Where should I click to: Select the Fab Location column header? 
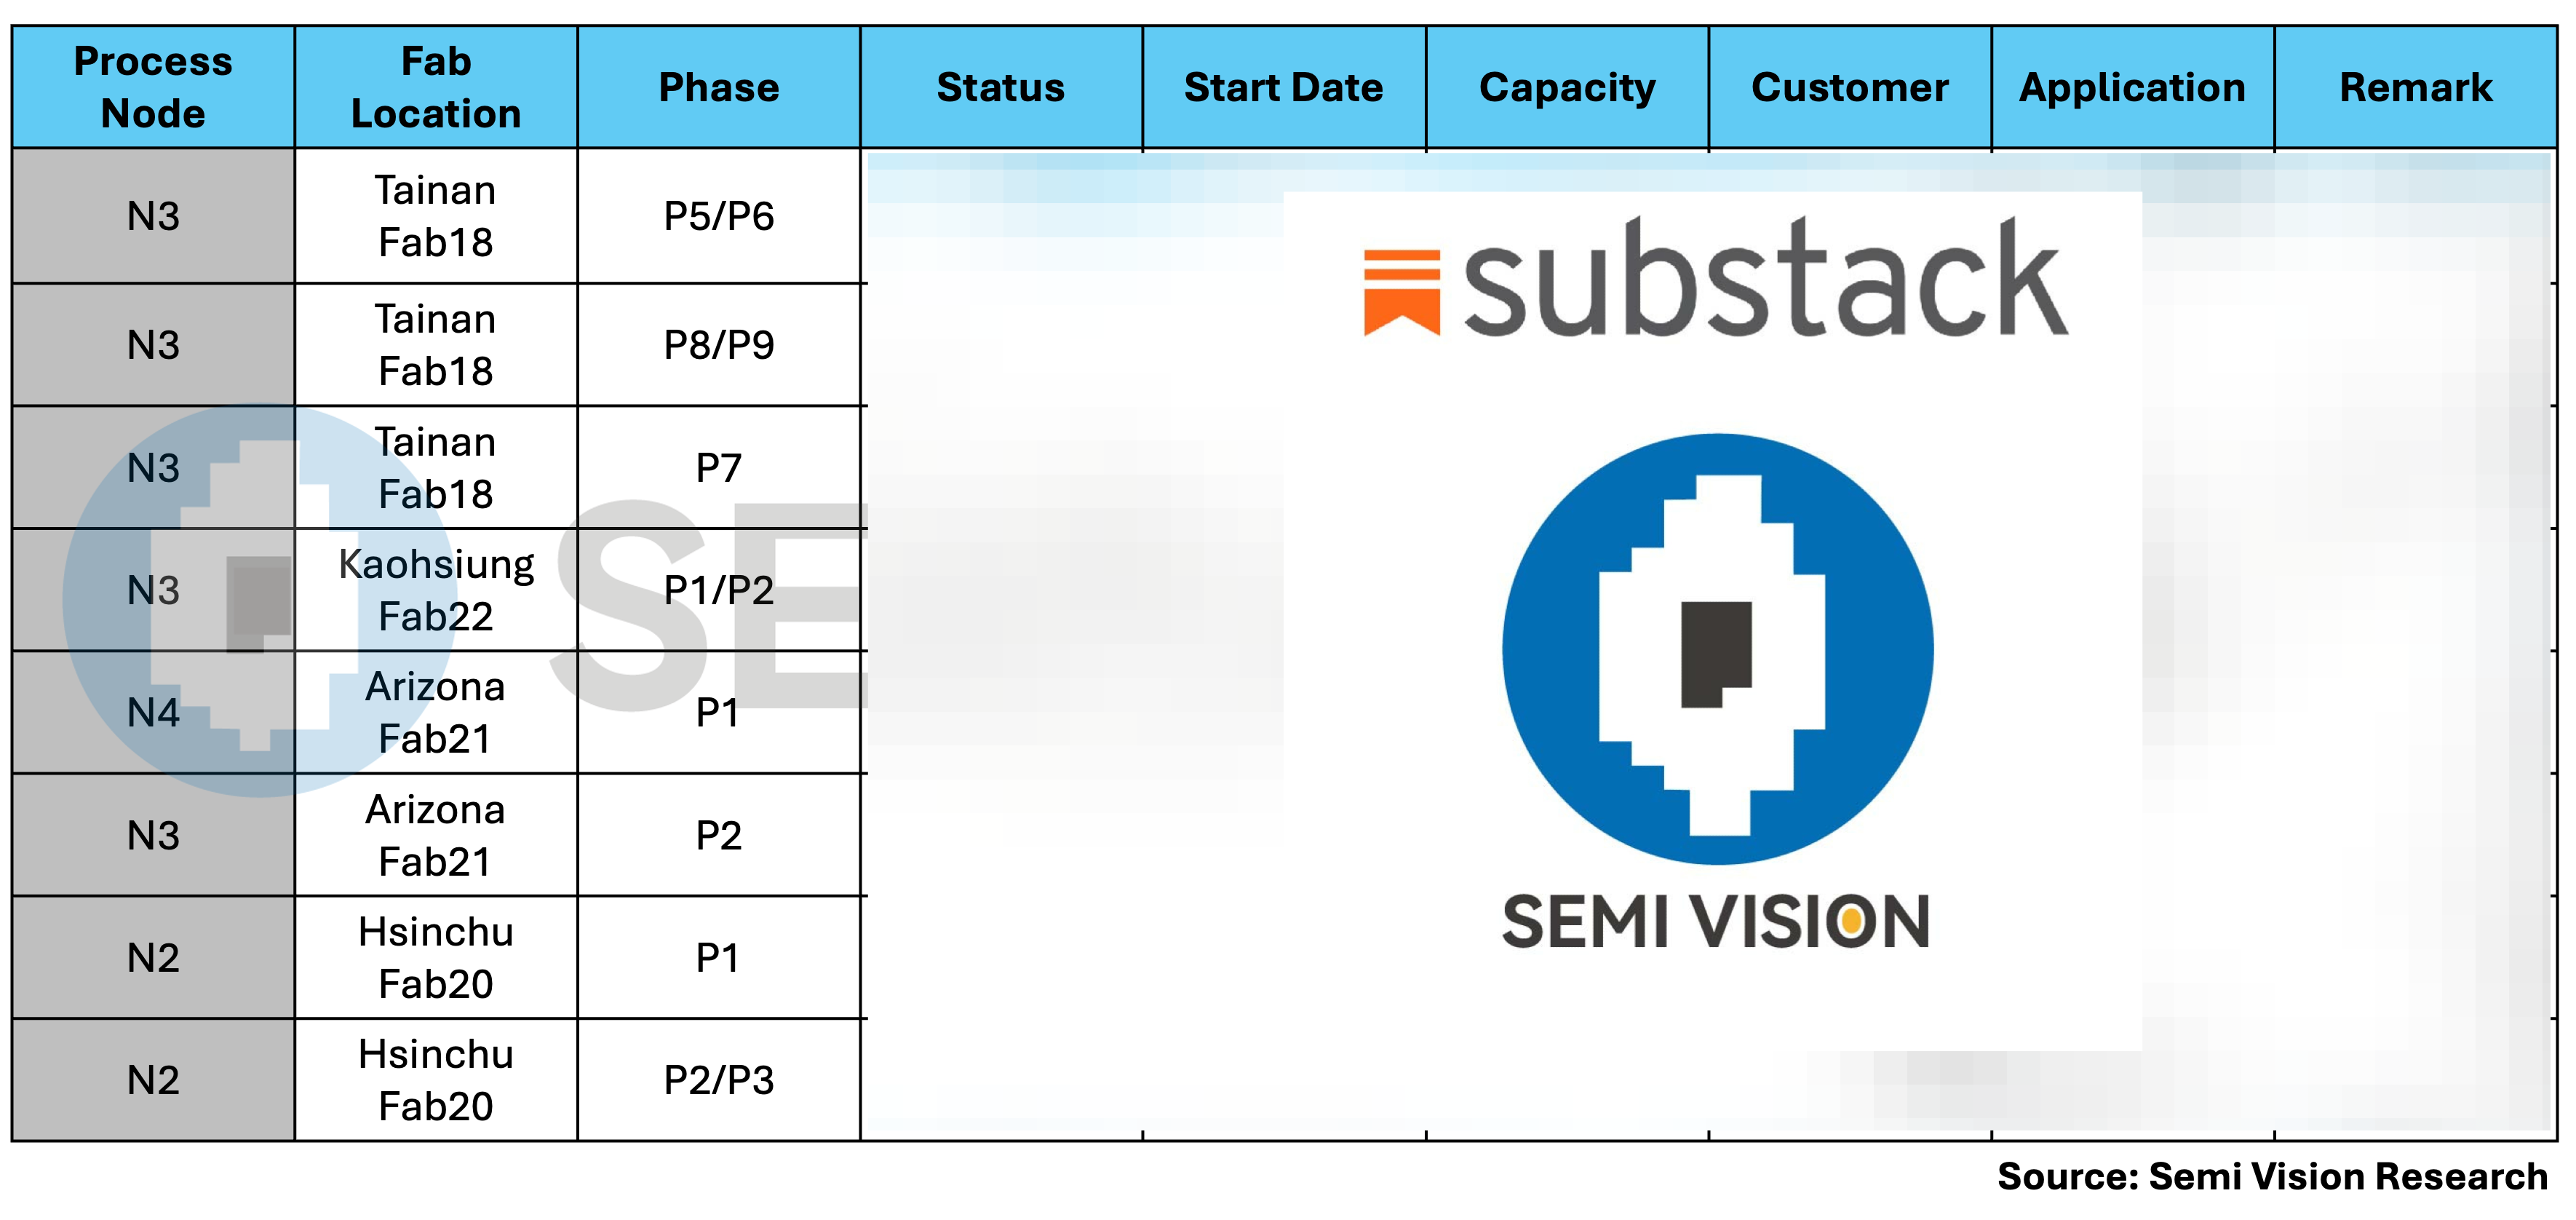point(436,88)
